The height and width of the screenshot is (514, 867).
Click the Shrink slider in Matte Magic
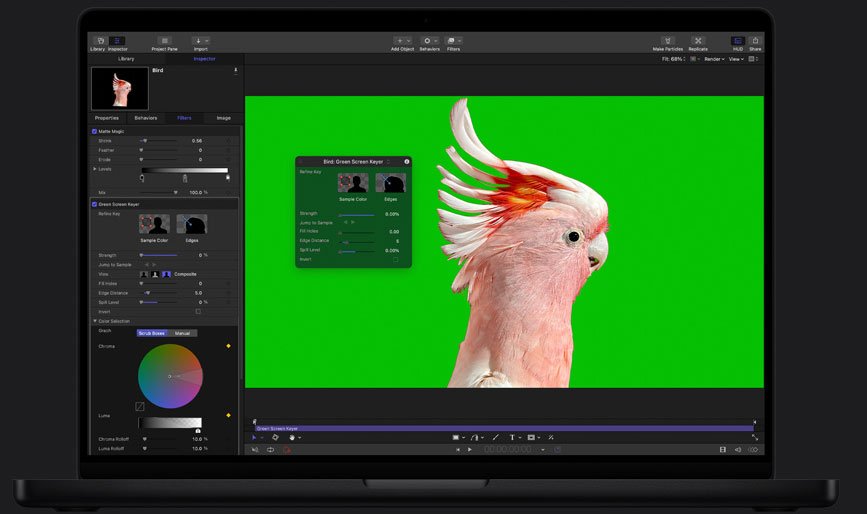click(x=159, y=141)
